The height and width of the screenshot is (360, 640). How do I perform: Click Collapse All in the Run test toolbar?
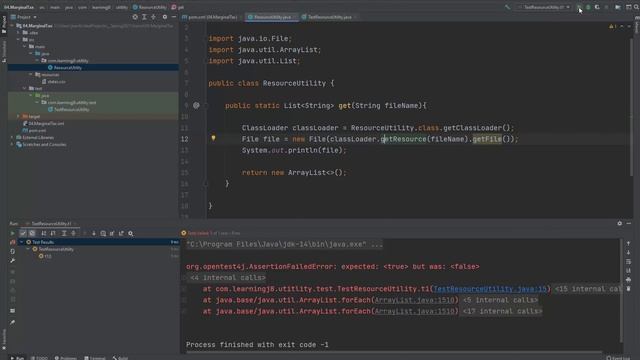click(73, 233)
